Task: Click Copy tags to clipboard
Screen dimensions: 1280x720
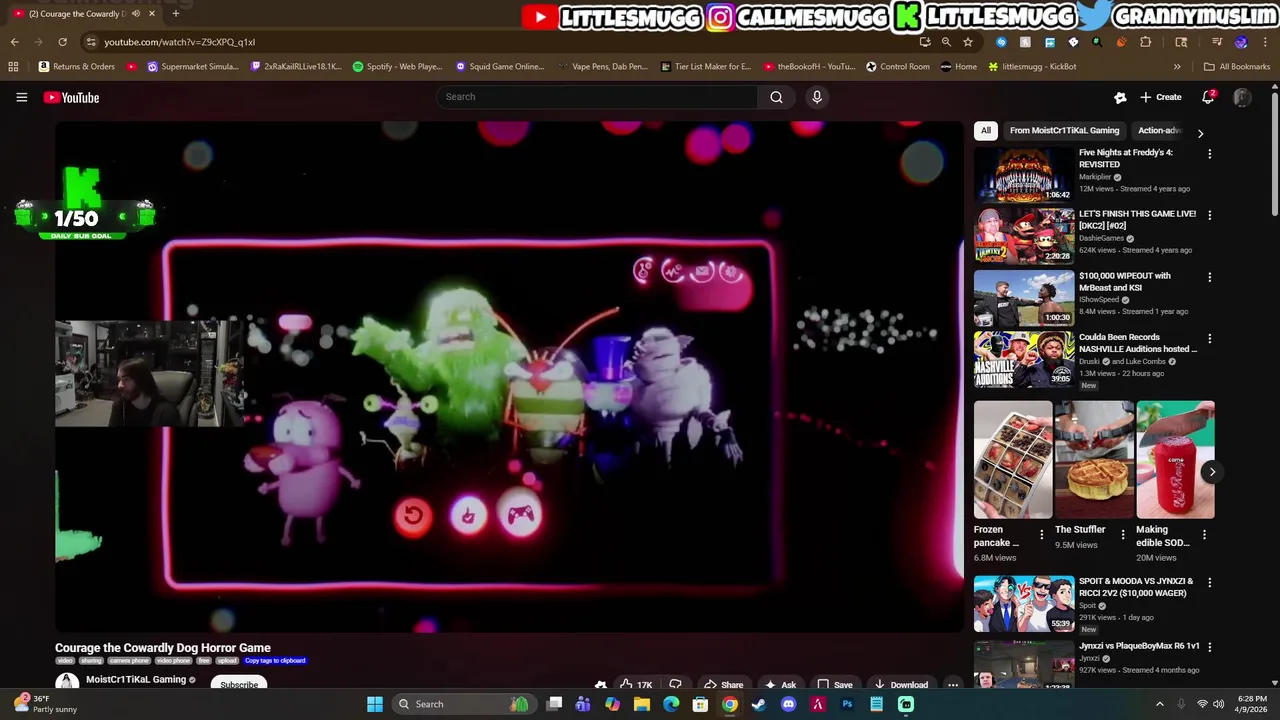Action: pyautogui.click(x=275, y=661)
